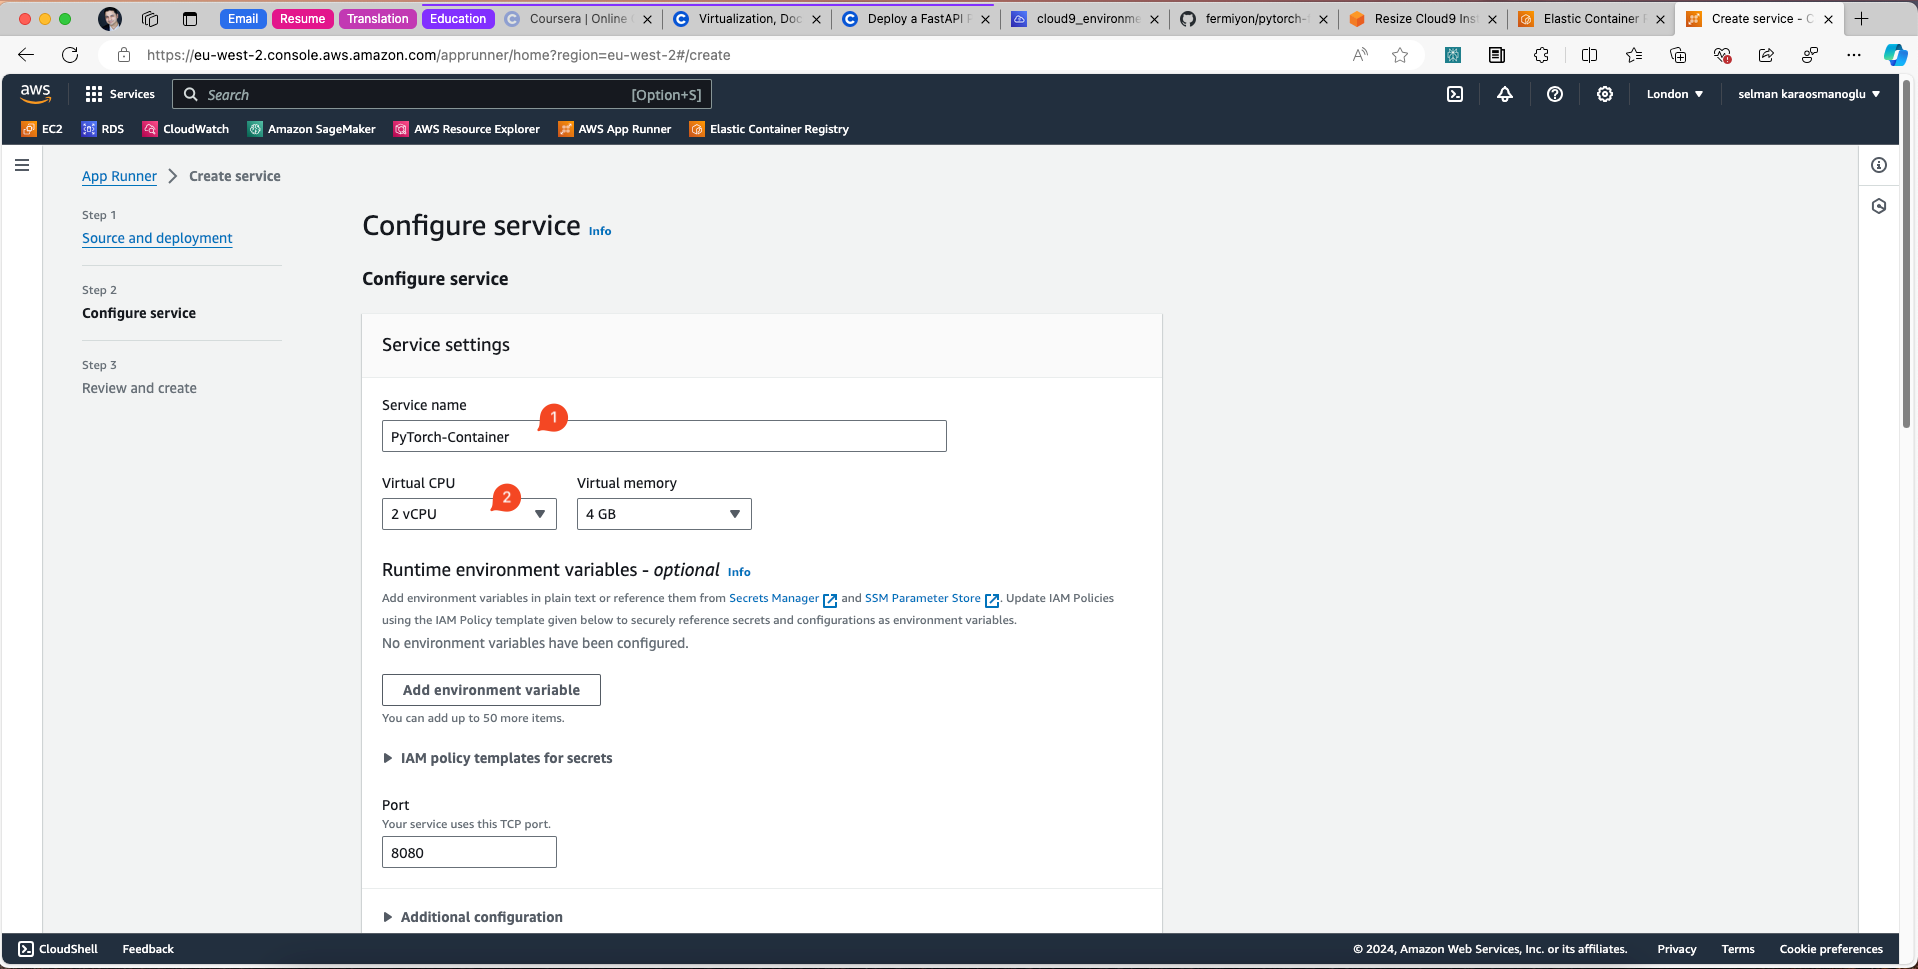This screenshot has height=969, width=1918.
Task: Click Feedback in footer
Action: click(148, 949)
